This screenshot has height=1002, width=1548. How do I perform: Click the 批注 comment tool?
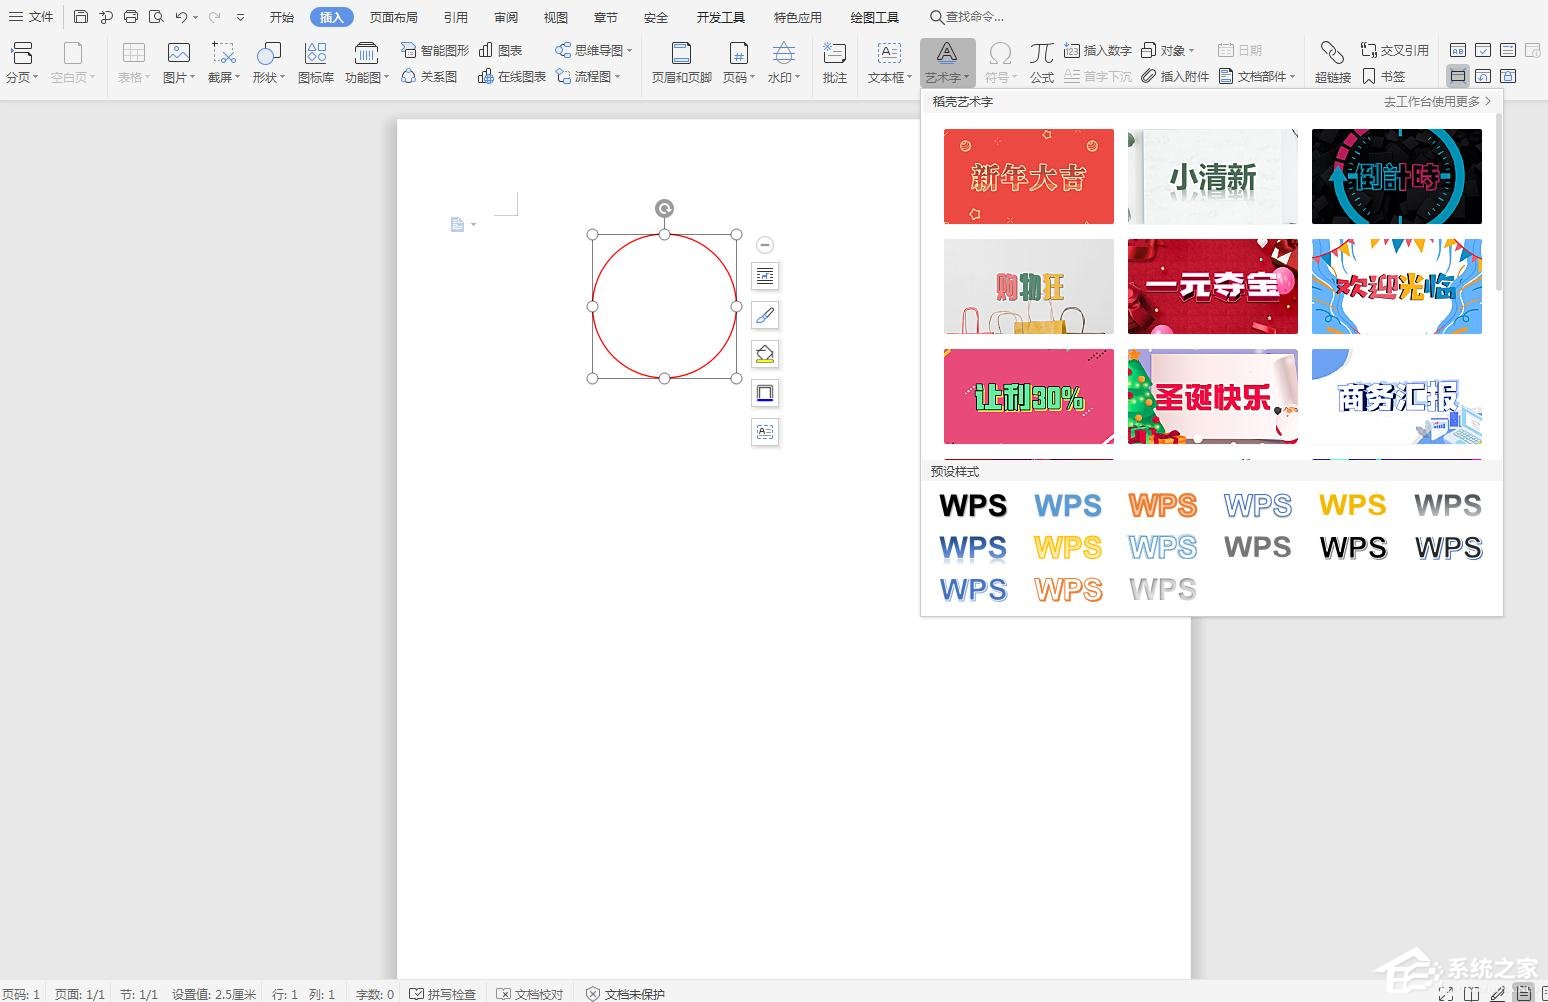(x=834, y=60)
